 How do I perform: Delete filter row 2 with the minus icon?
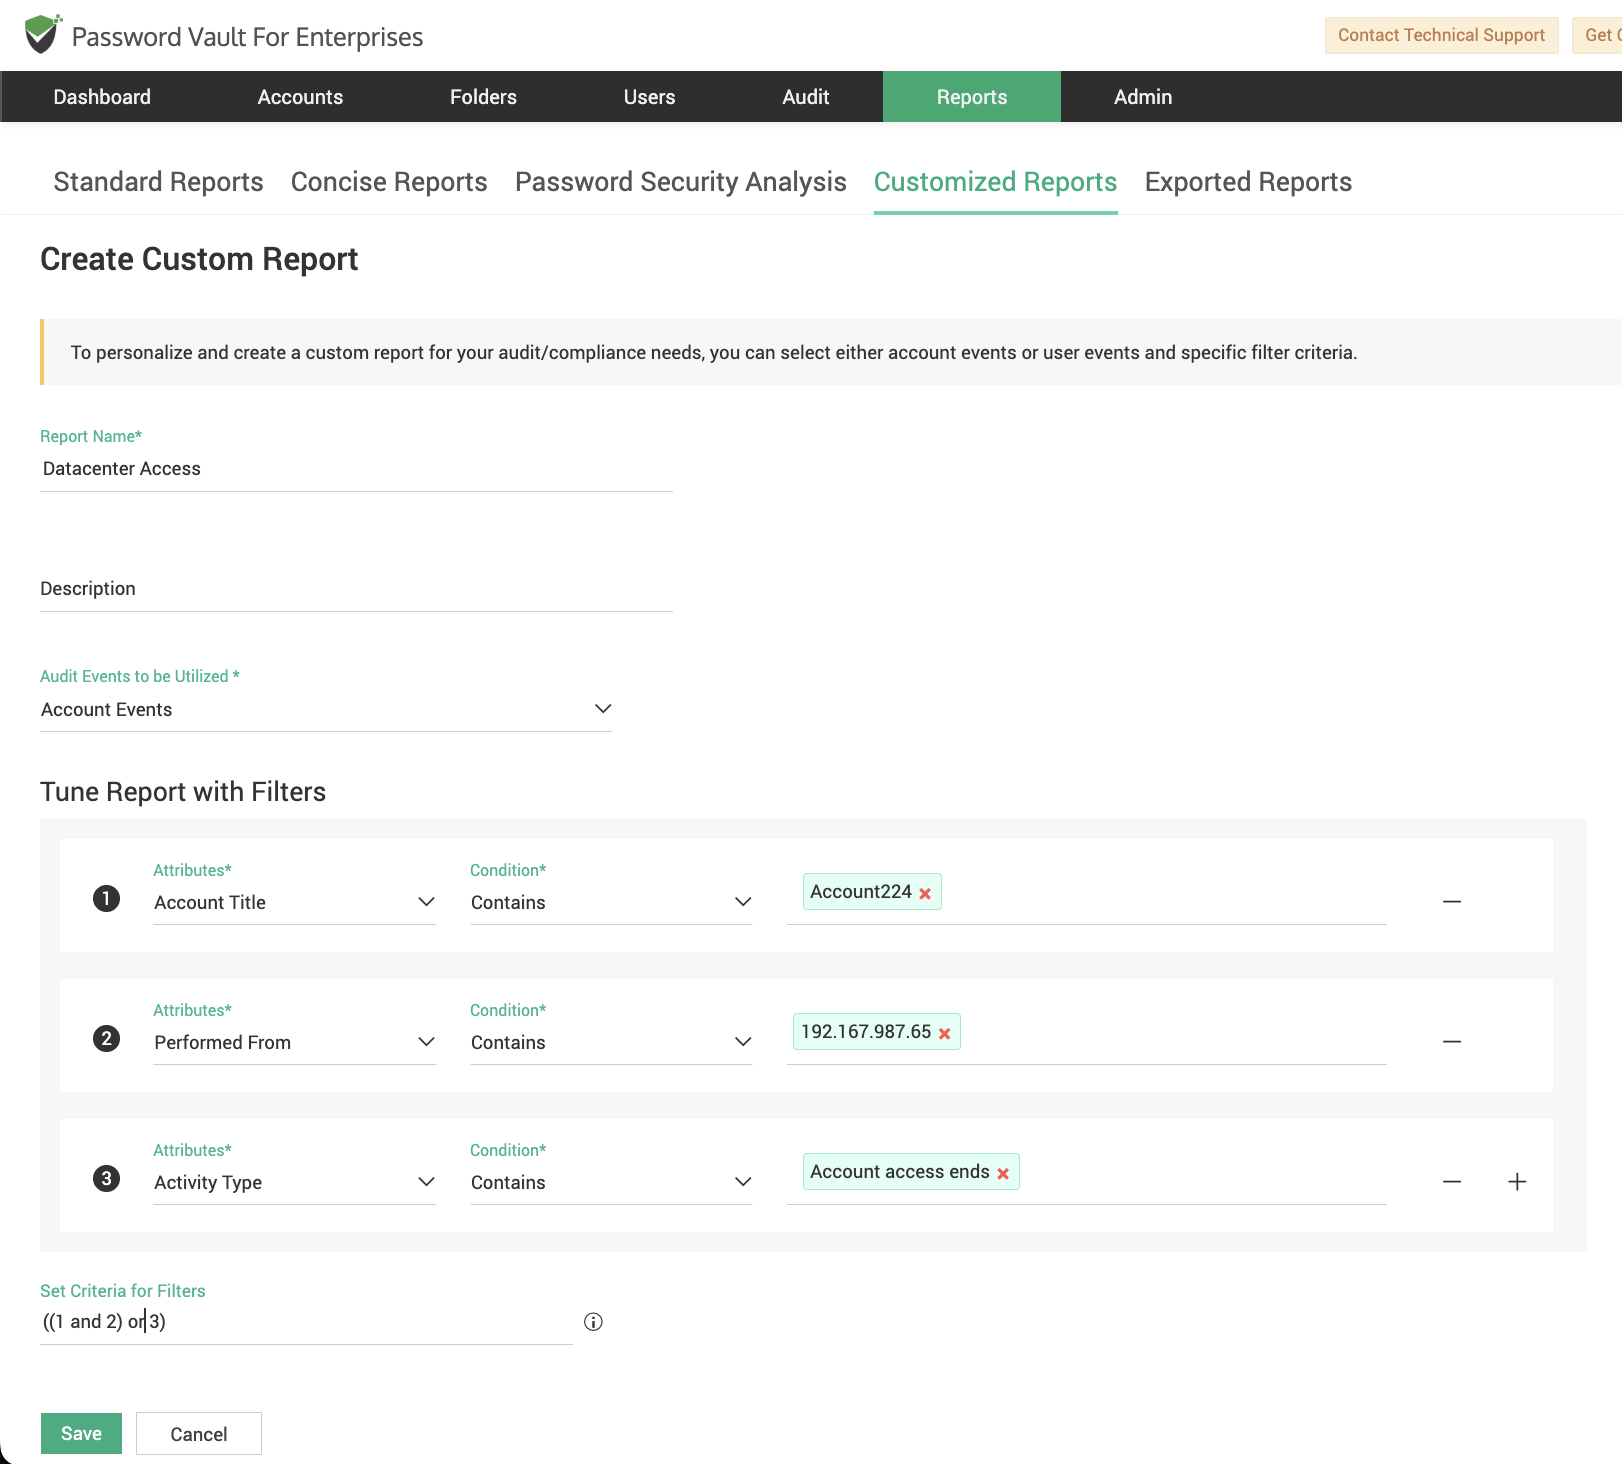point(1452,1042)
